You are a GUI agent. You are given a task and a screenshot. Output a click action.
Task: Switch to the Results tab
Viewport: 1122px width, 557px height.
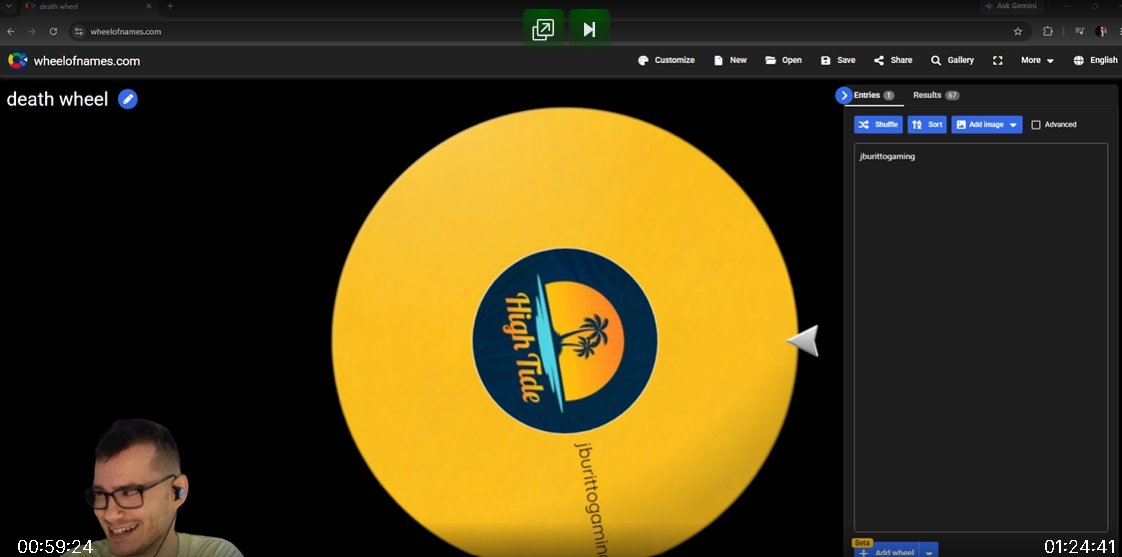936,95
